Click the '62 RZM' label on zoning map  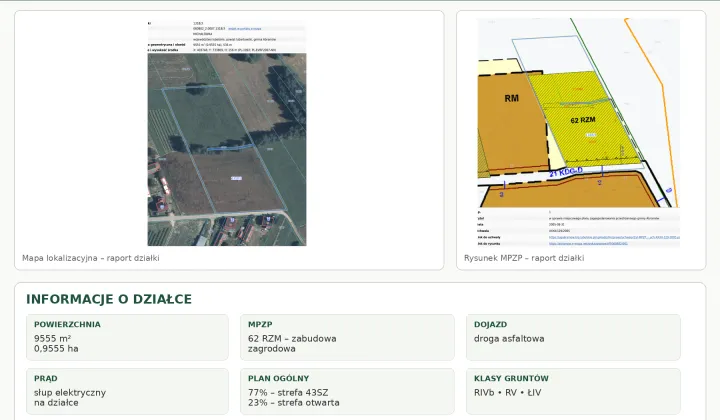click(x=583, y=120)
